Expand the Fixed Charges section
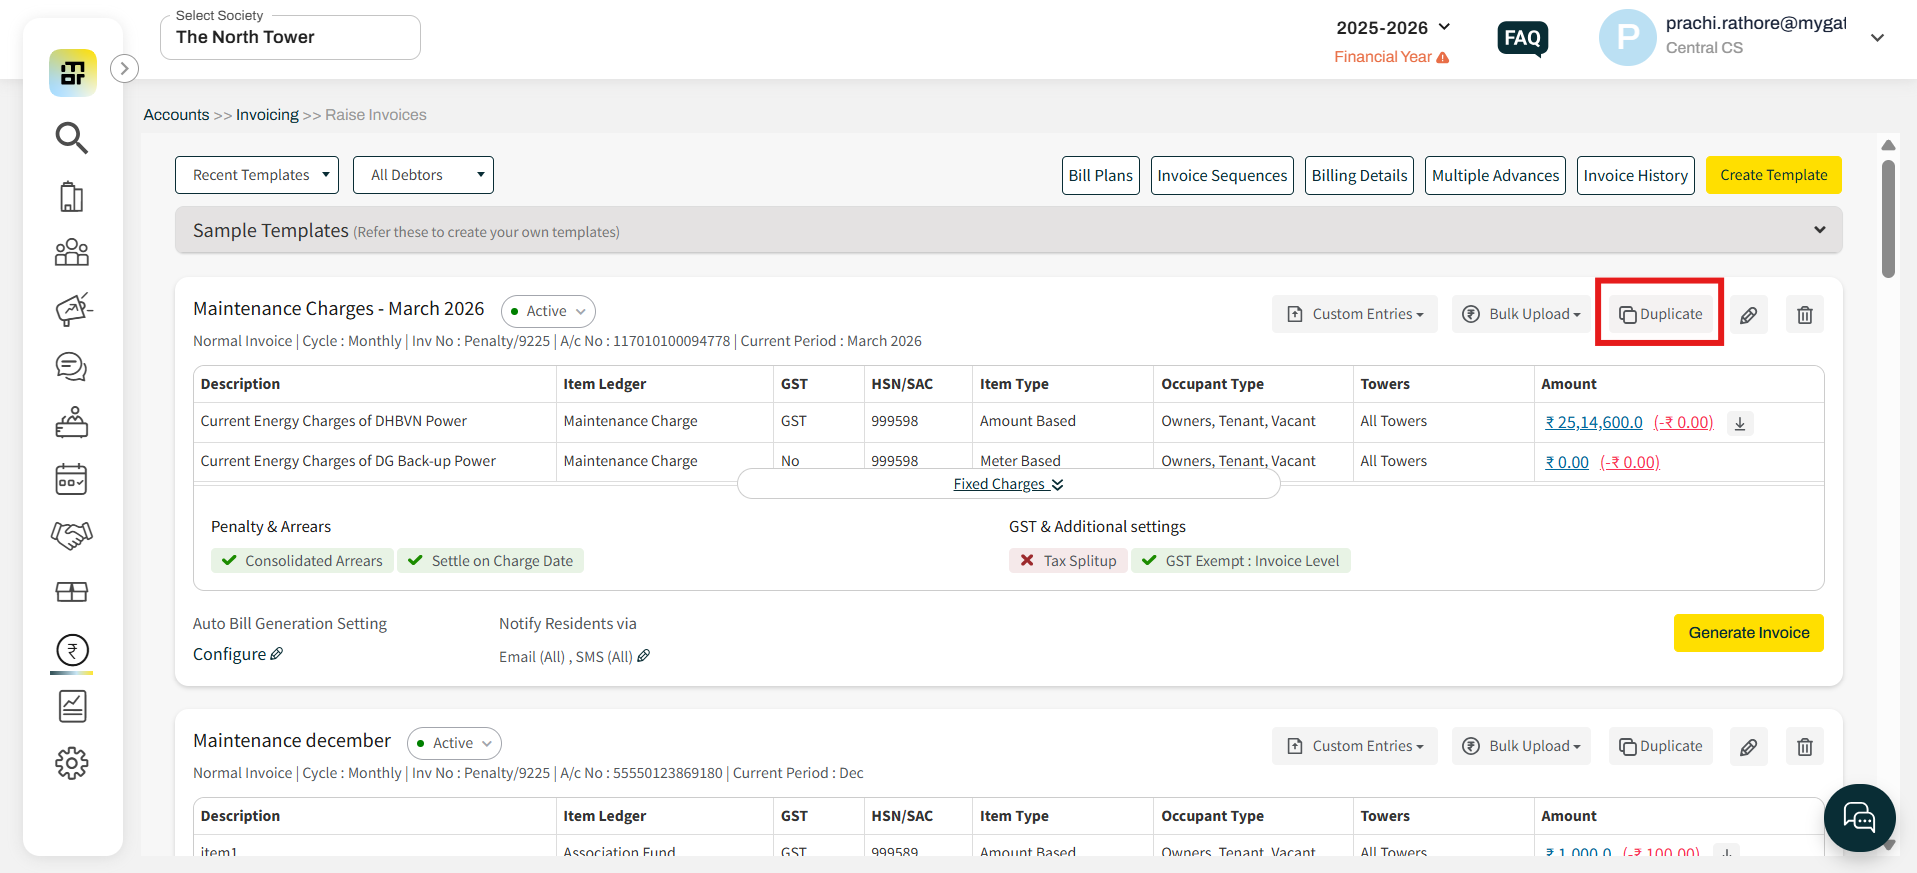Screen dimensions: 1917x873 [1008, 484]
